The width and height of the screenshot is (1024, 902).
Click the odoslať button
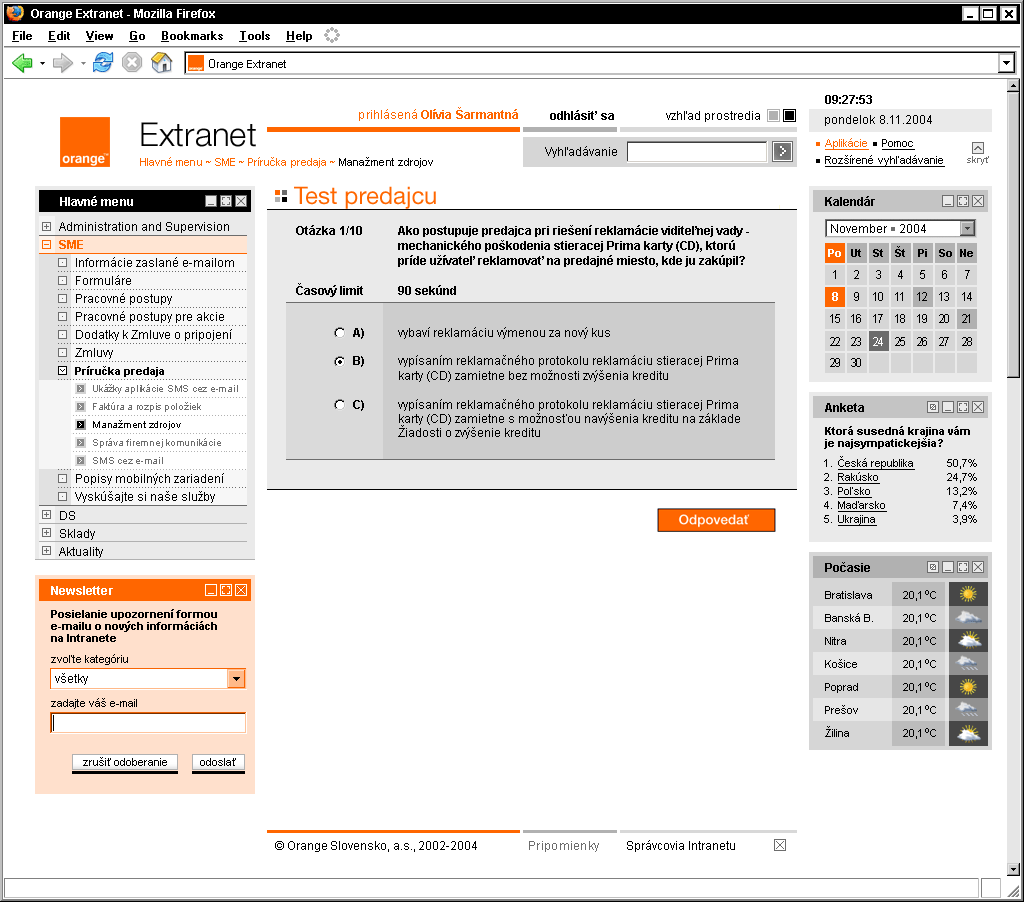tap(218, 762)
